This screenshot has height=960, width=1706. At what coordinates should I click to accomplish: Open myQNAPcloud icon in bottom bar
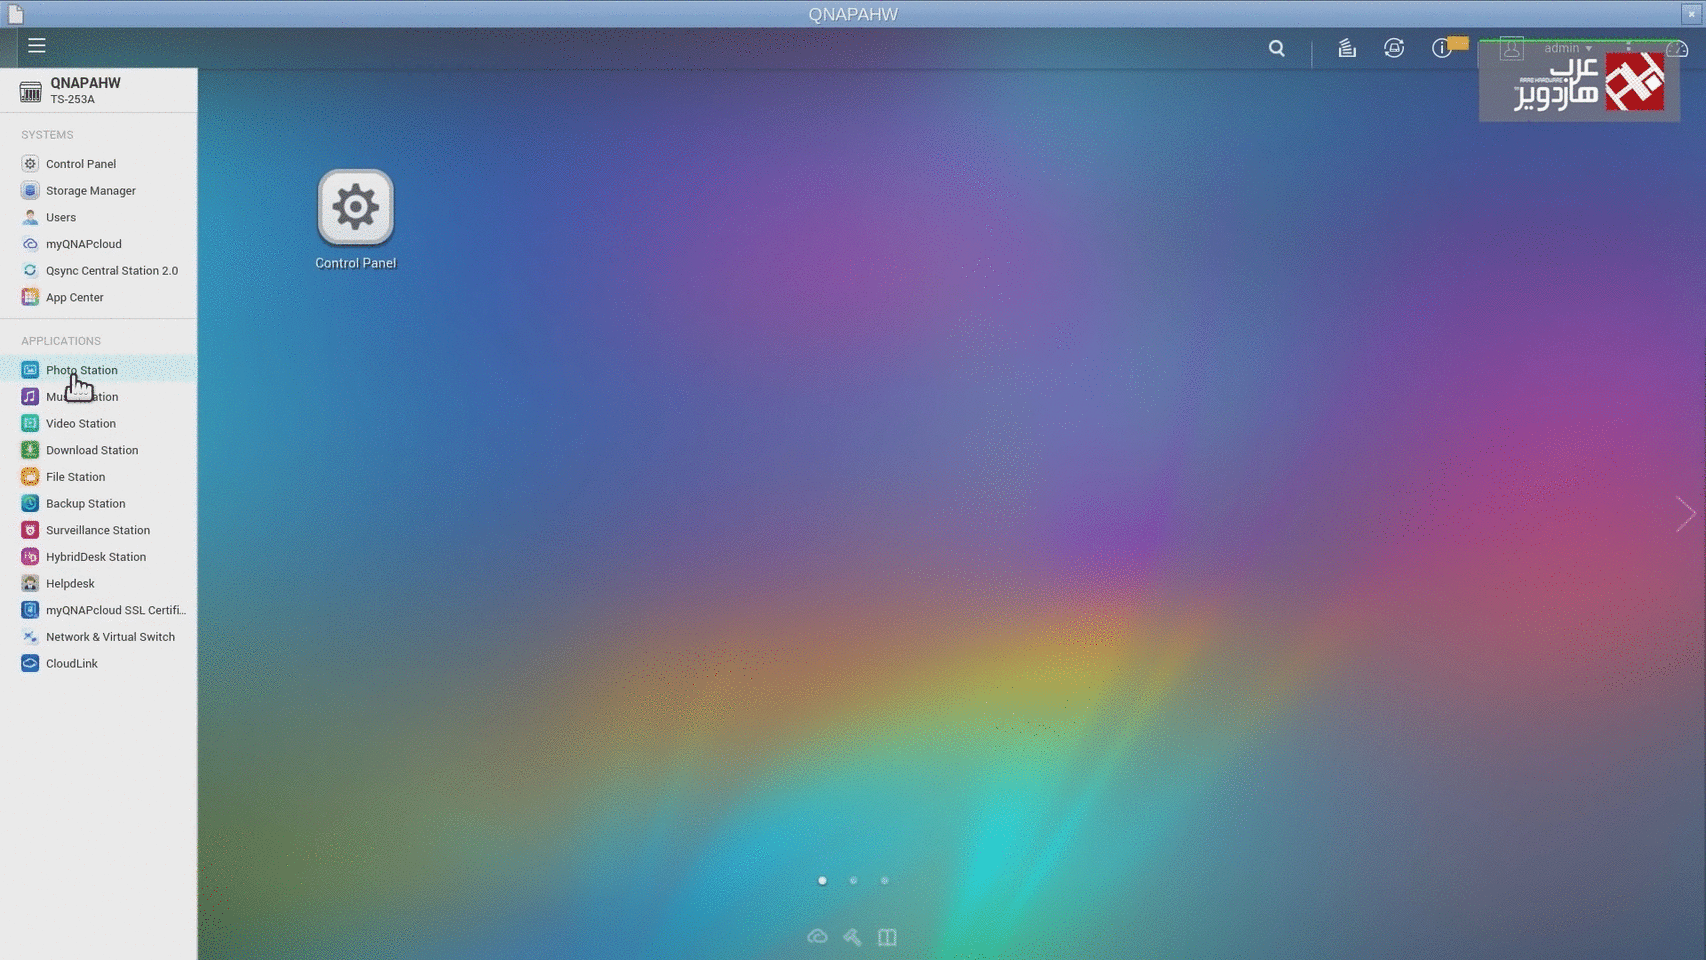click(817, 937)
